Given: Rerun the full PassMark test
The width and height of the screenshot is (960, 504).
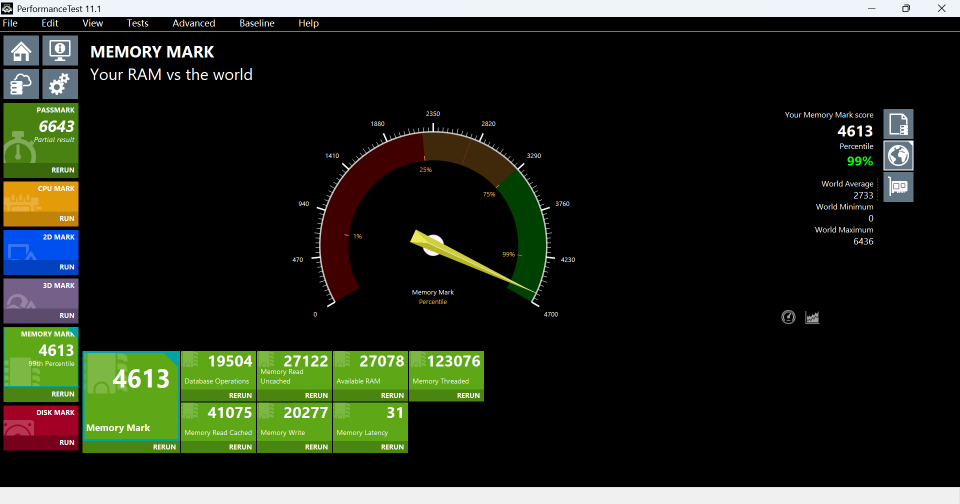Looking at the screenshot, I should [x=62, y=170].
